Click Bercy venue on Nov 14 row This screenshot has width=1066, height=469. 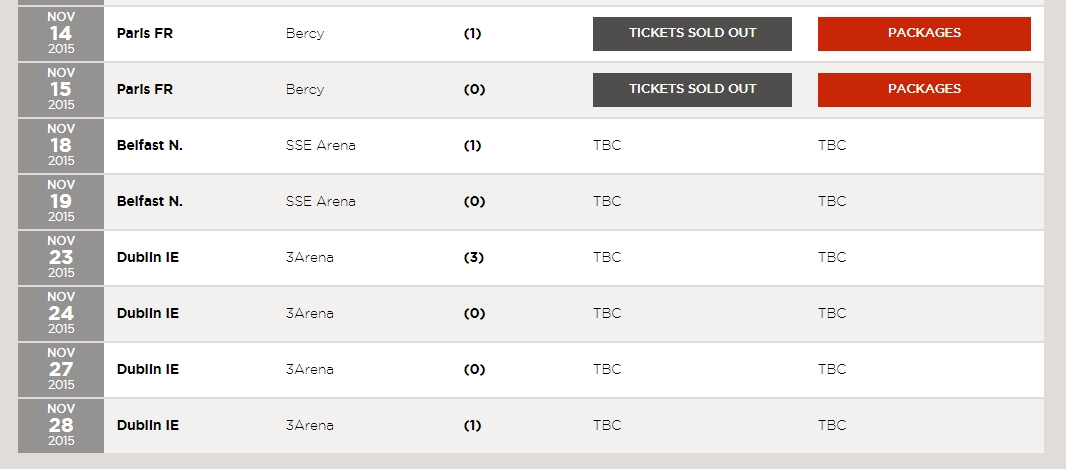pos(305,34)
